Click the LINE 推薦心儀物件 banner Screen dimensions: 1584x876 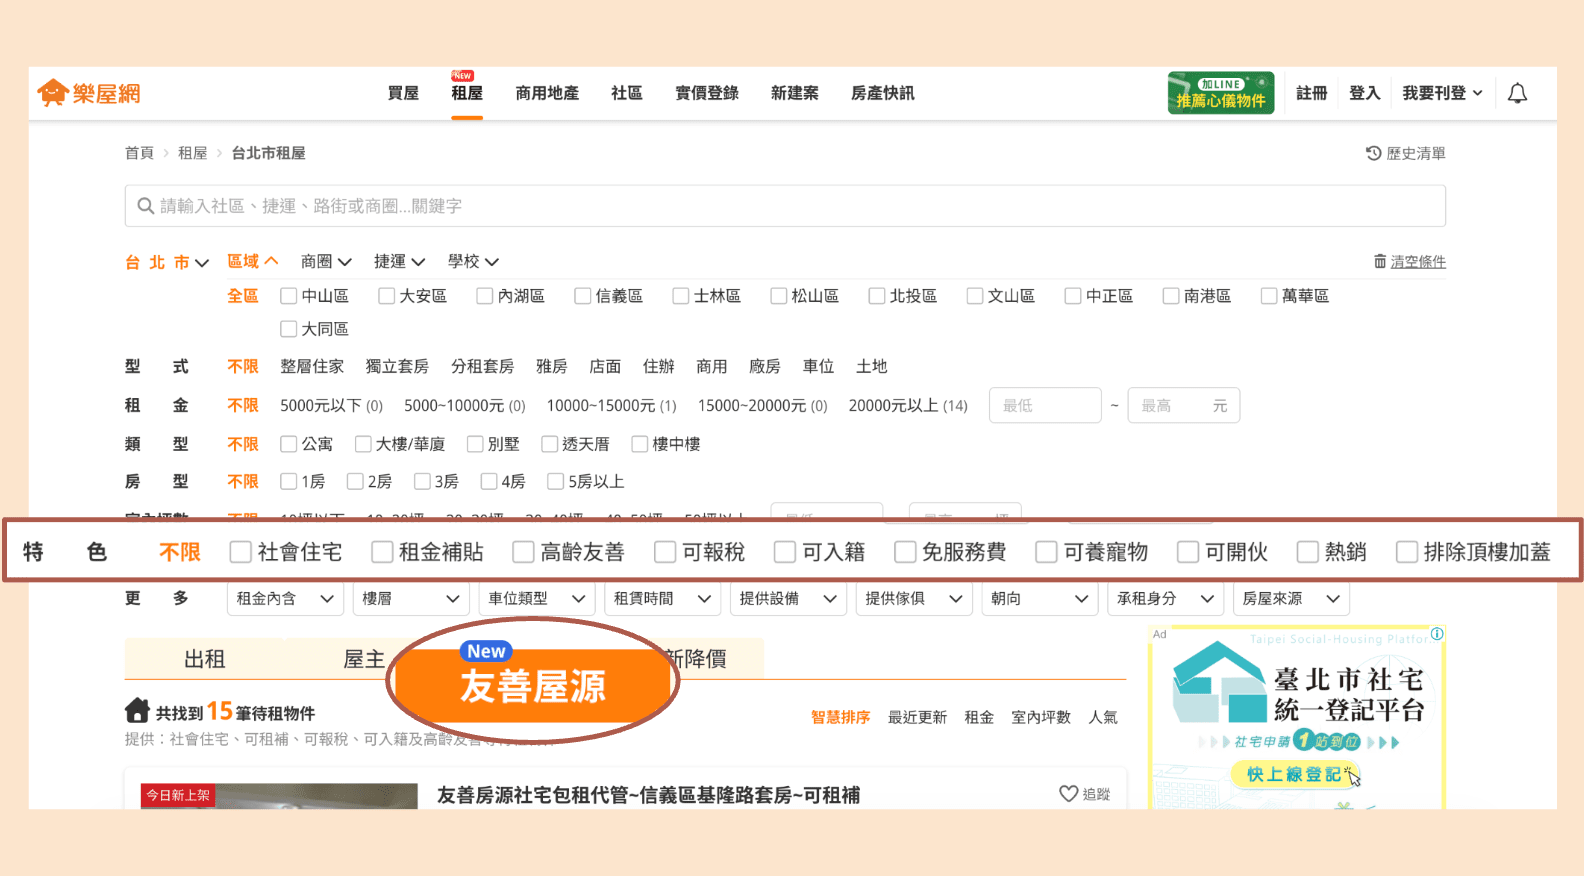point(1221,93)
